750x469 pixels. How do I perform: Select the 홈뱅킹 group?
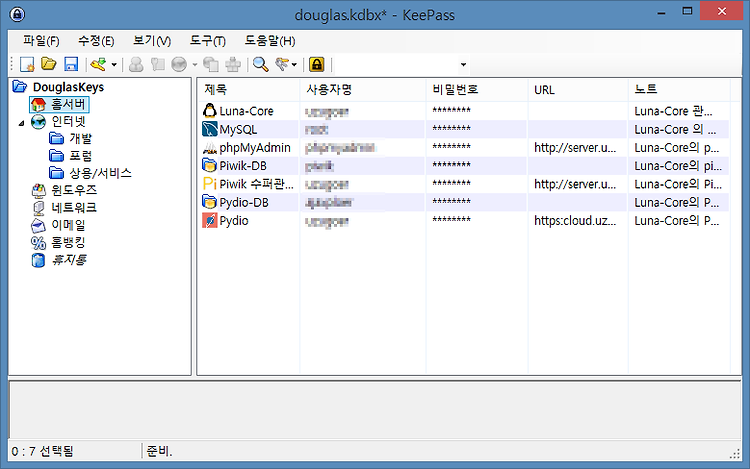68,242
